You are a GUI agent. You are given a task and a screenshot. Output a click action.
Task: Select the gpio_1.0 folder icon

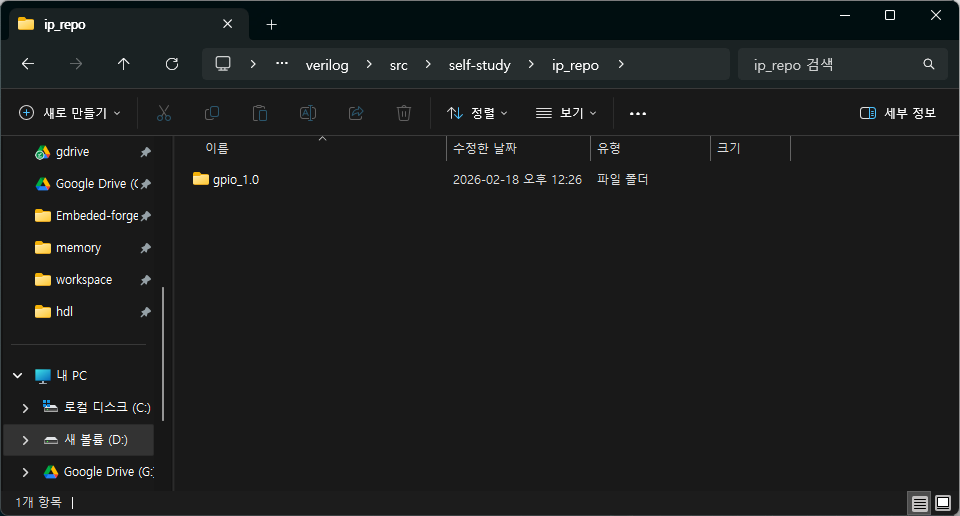(x=201, y=179)
